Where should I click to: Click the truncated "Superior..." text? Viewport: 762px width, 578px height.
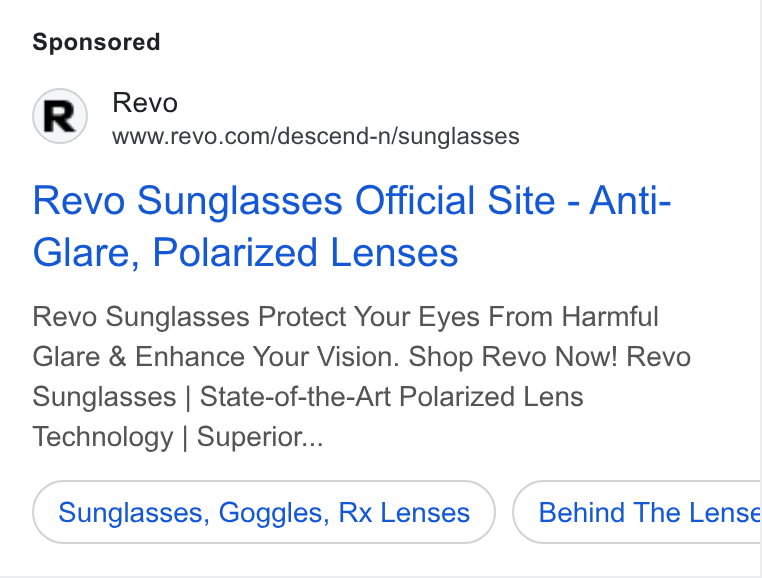(x=260, y=437)
